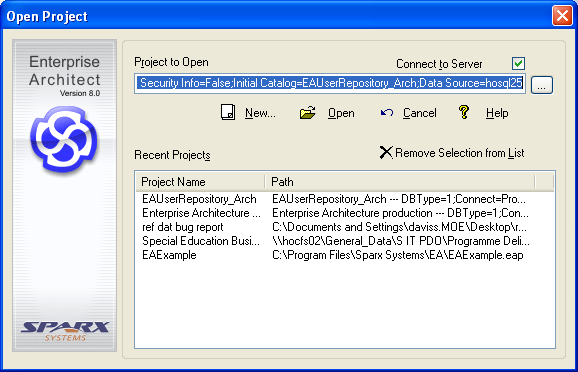Viewport: 578px width, 372px height.
Task: Click the Cancel undo-arrow icon
Action: [x=387, y=112]
